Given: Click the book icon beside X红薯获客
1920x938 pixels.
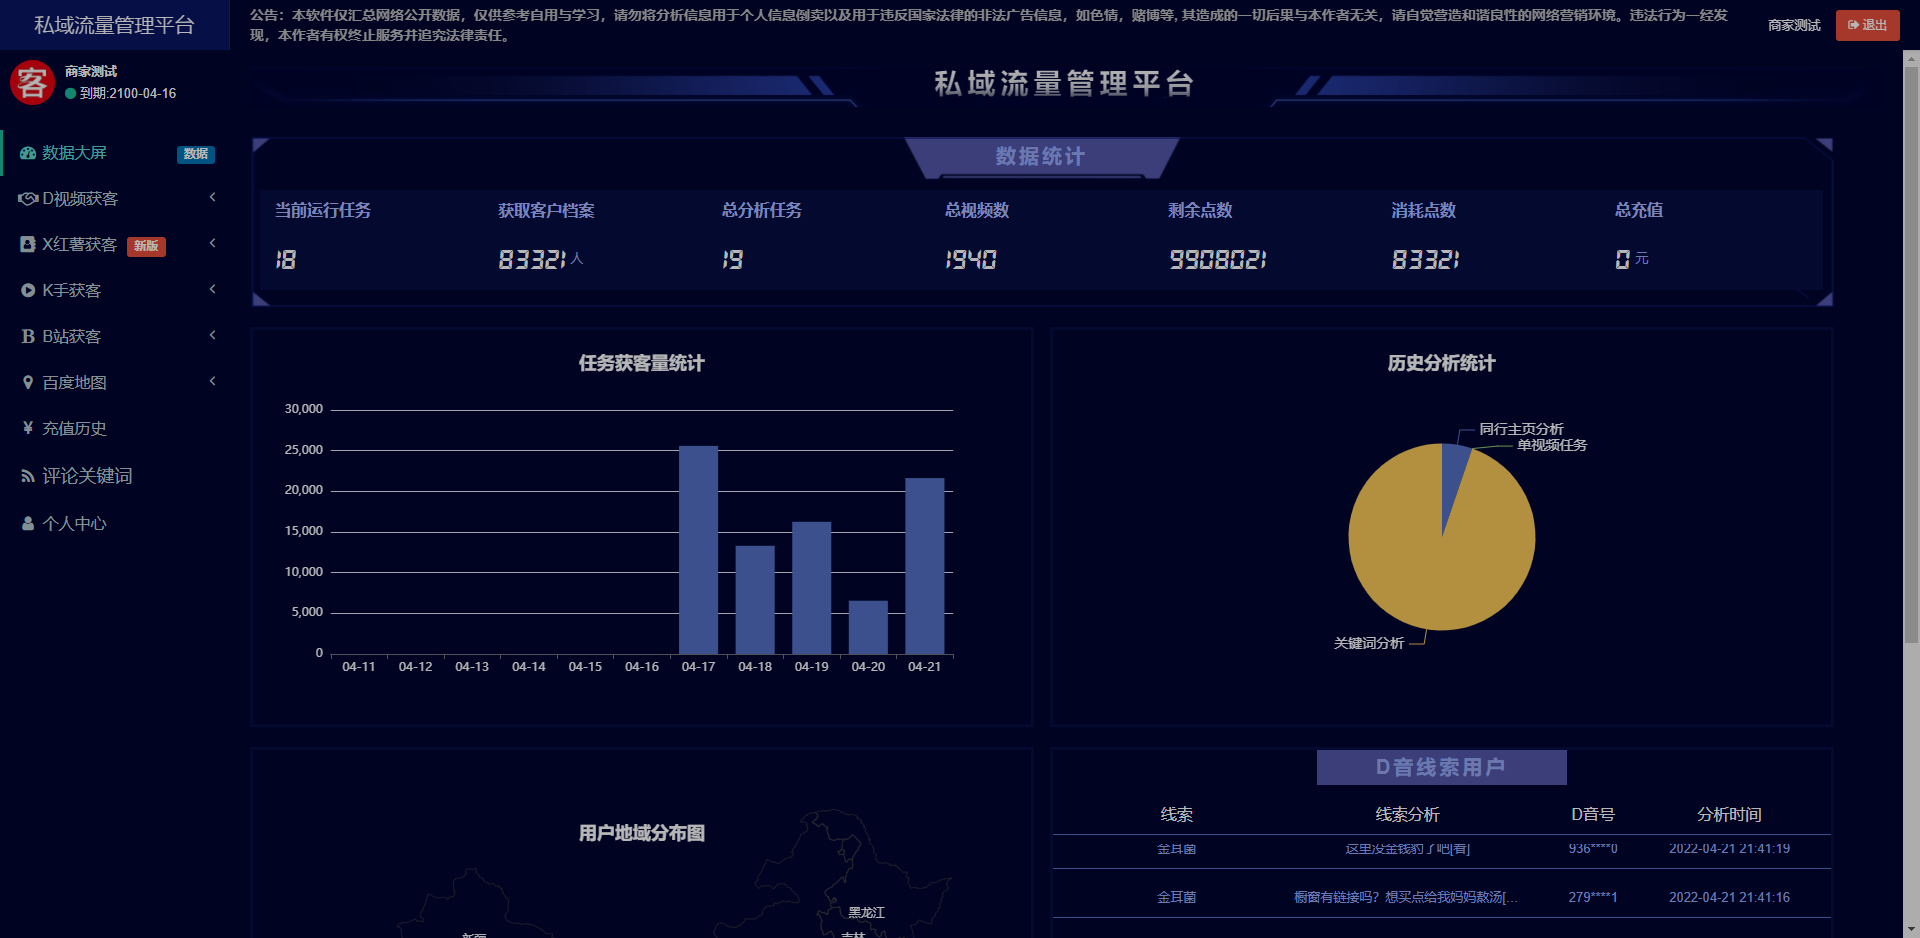Looking at the screenshot, I should [28, 245].
